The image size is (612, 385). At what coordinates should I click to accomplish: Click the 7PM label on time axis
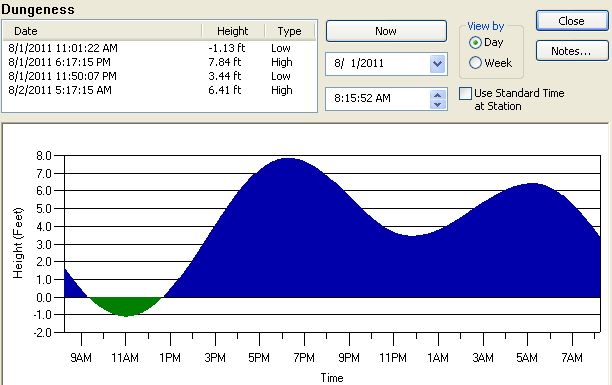tap(304, 358)
